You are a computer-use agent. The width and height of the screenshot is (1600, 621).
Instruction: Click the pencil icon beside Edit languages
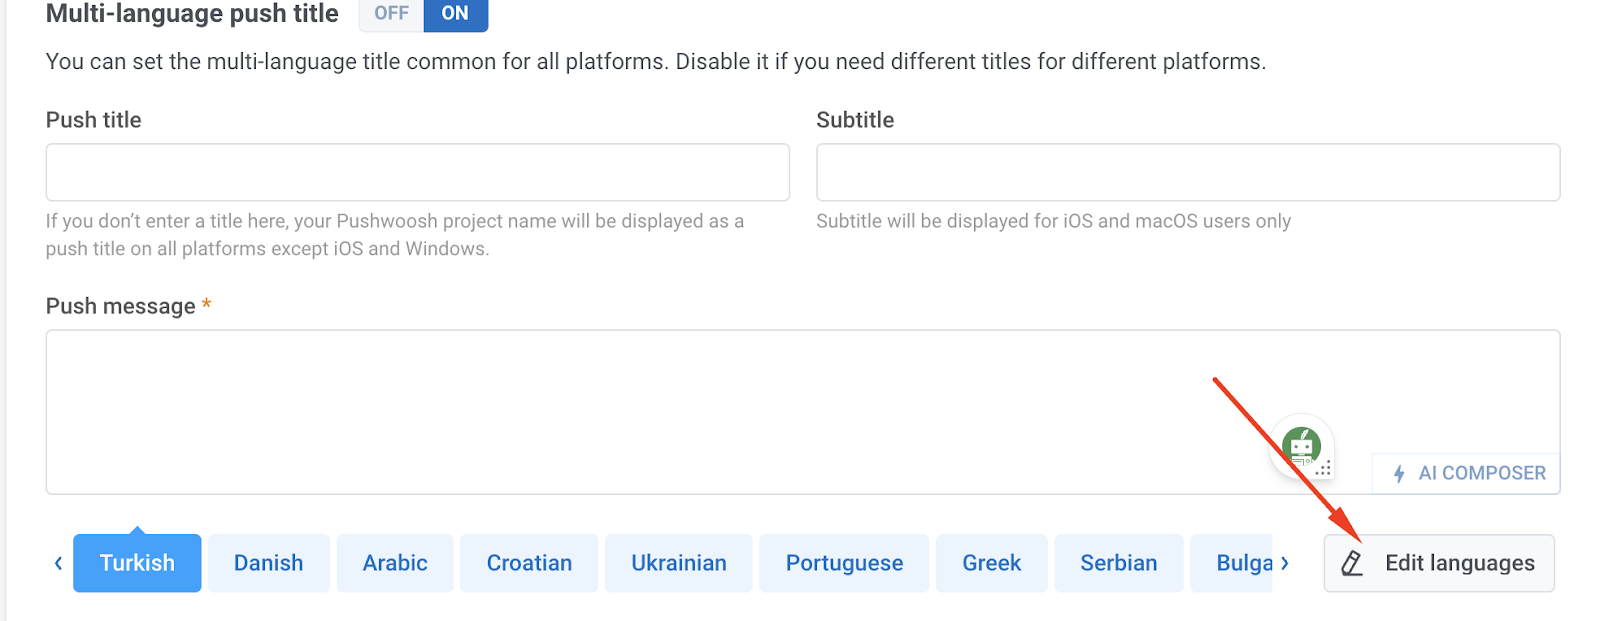pyautogui.click(x=1352, y=563)
